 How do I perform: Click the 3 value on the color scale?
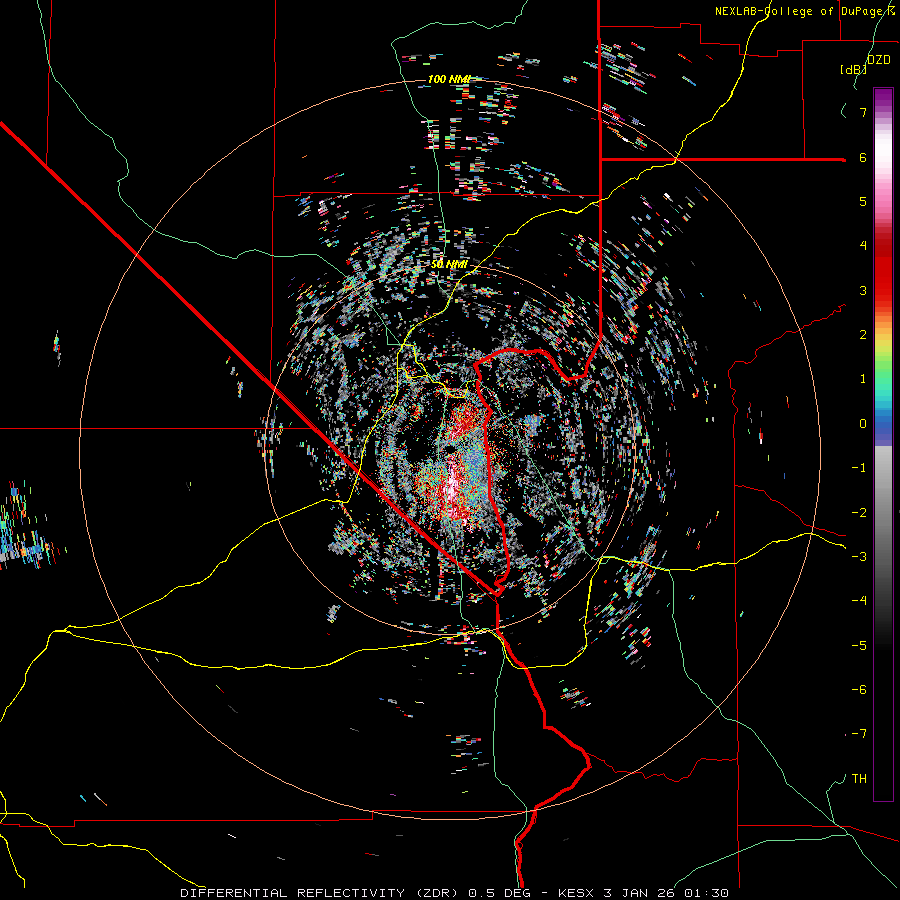tap(863, 290)
